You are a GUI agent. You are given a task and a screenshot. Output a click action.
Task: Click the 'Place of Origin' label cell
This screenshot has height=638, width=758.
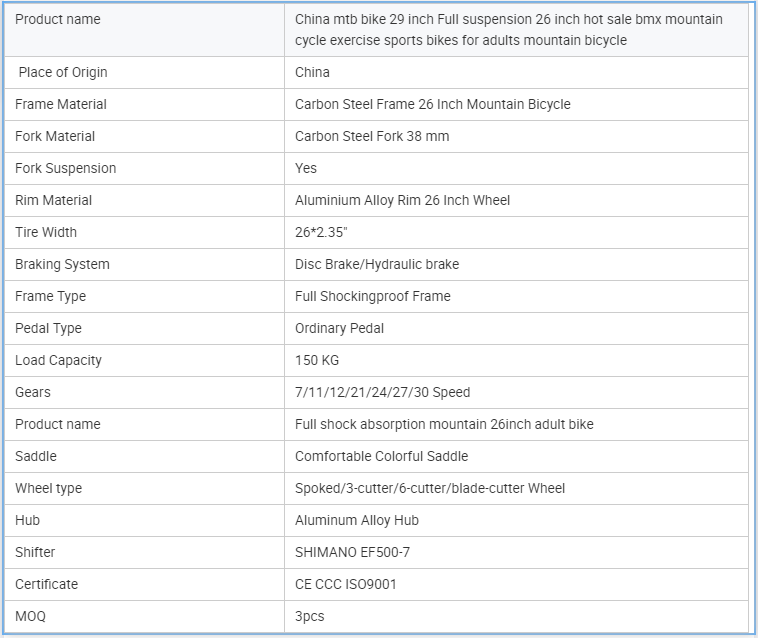[63, 72]
